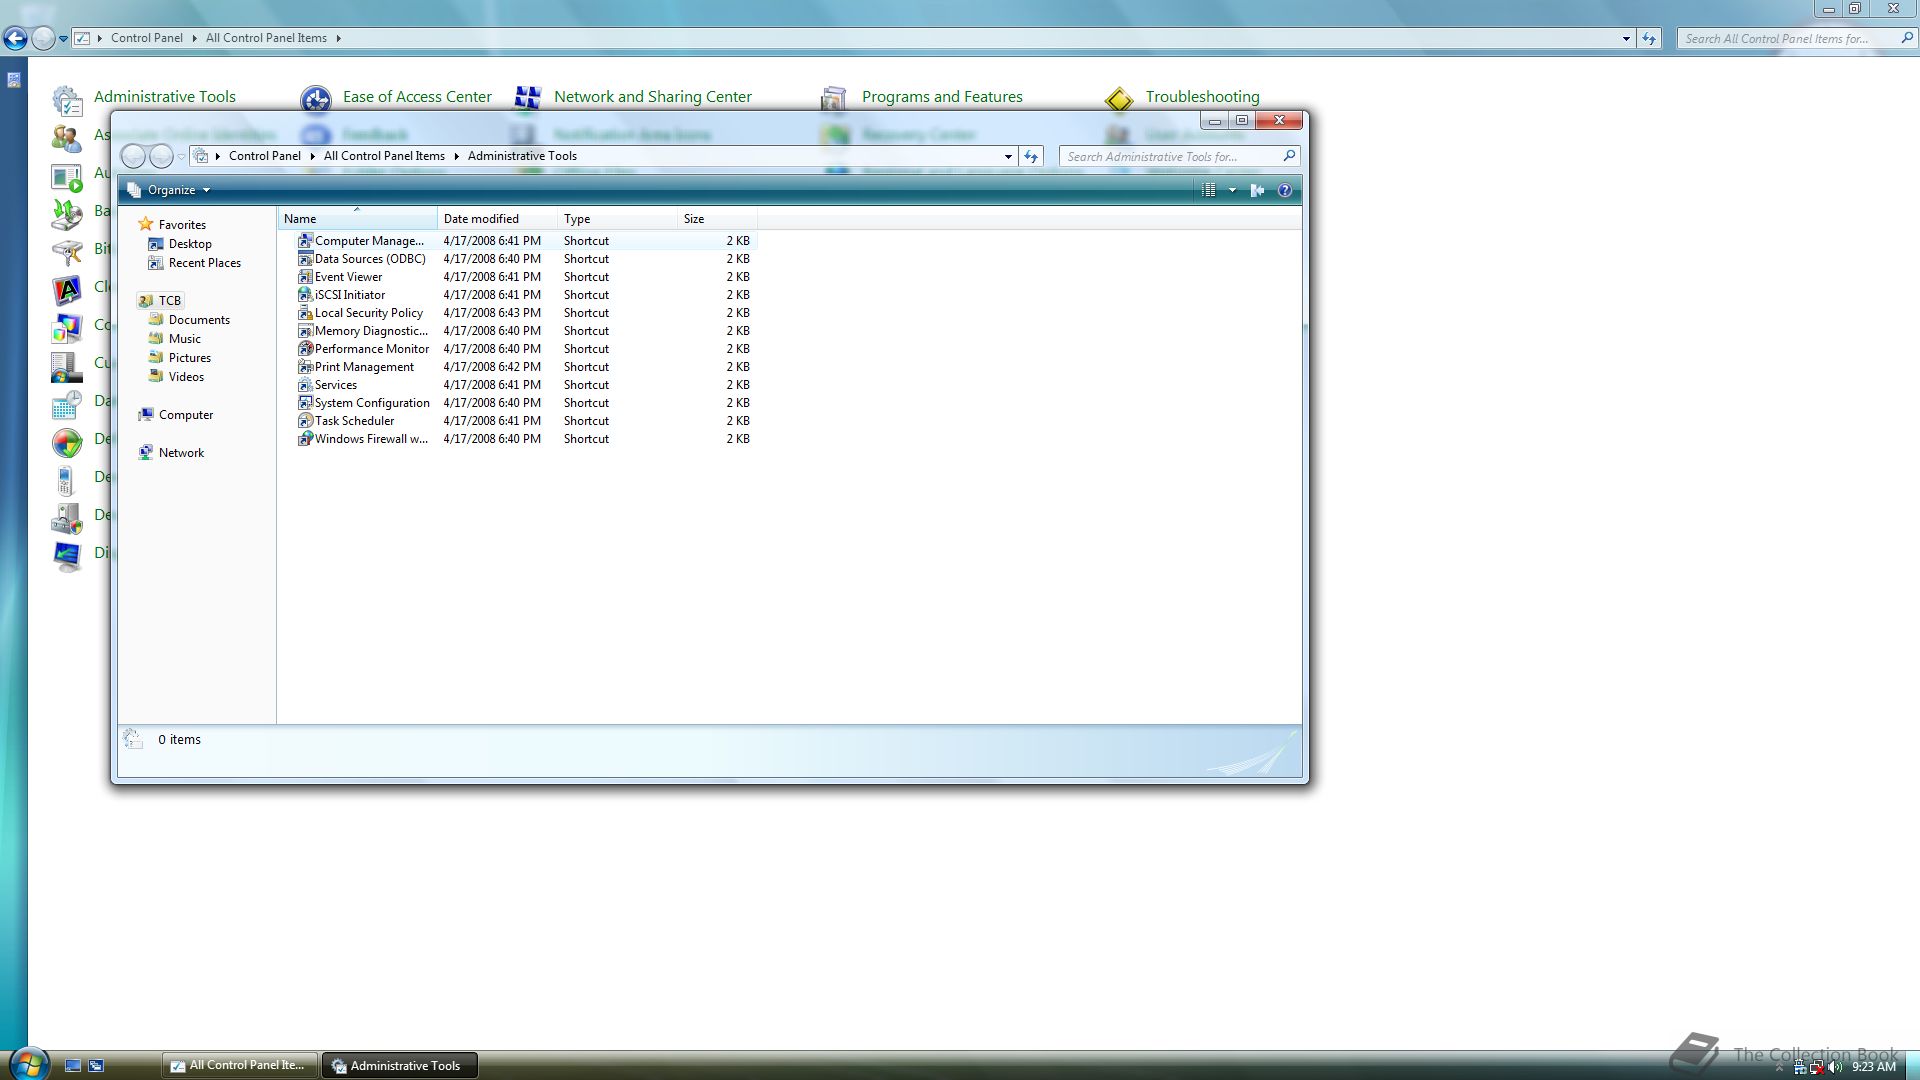The image size is (1920, 1080).
Task: Click Show Desktop in quick launch
Action: (x=73, y=1066)
